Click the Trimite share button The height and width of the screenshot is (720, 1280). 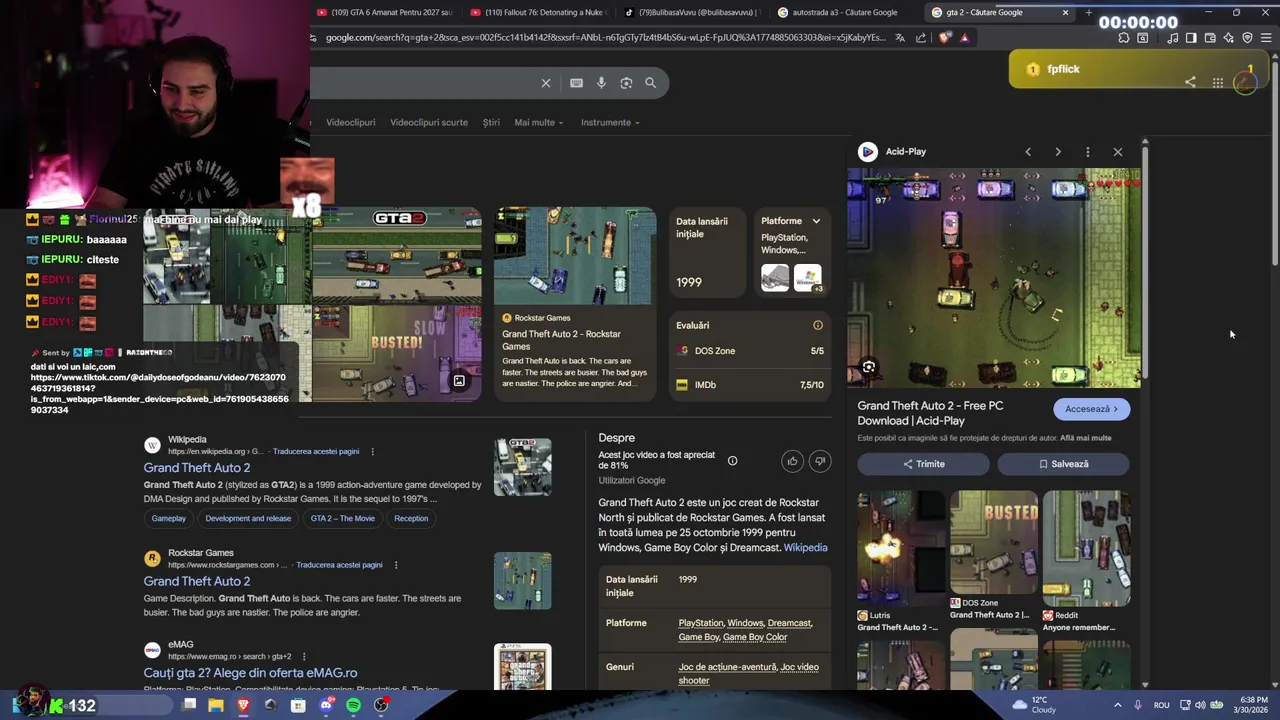(x=923, y=464)
